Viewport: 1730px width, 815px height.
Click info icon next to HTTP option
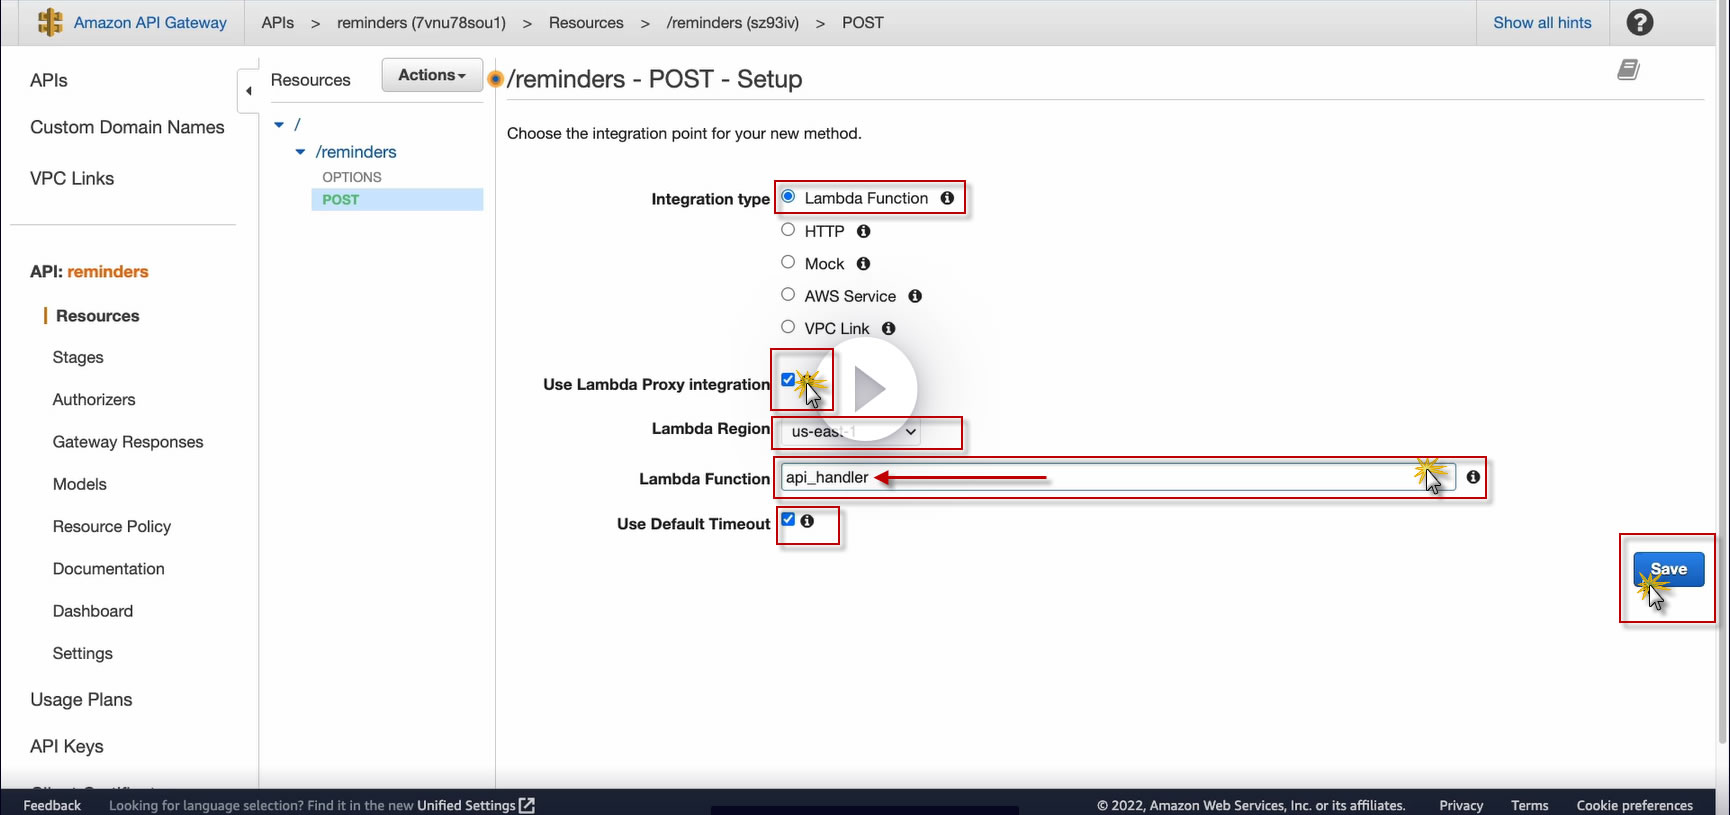coord(863,231)
